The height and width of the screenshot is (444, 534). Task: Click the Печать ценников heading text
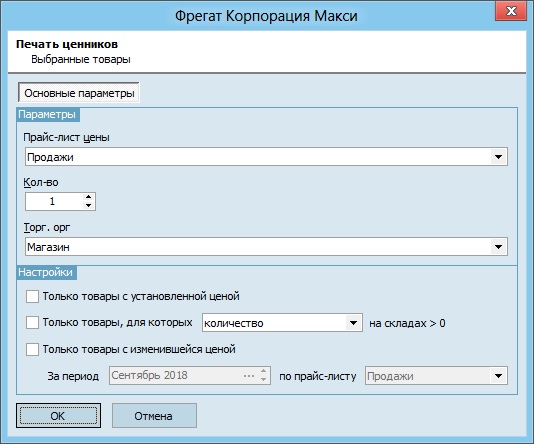pyautogui.click(x=67, y=44)
